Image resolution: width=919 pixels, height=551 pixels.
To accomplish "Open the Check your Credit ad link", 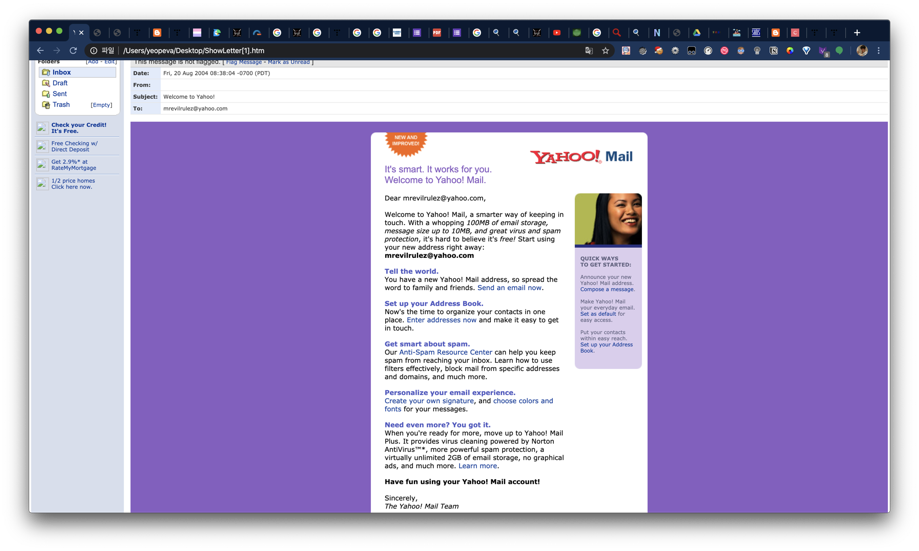I will [79, 128].
